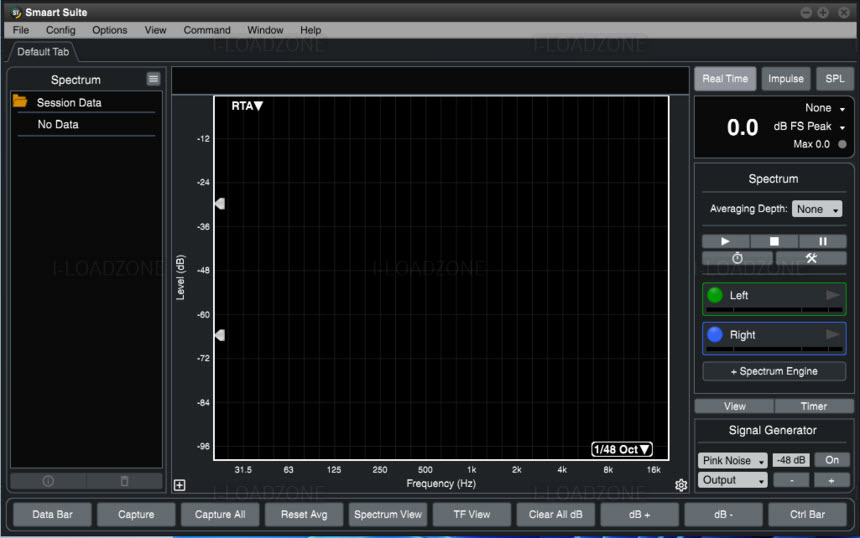The width and height of the screenshot is (860, 538).
Task: Switch to SPL mode
Action: [x=834, y=78]
